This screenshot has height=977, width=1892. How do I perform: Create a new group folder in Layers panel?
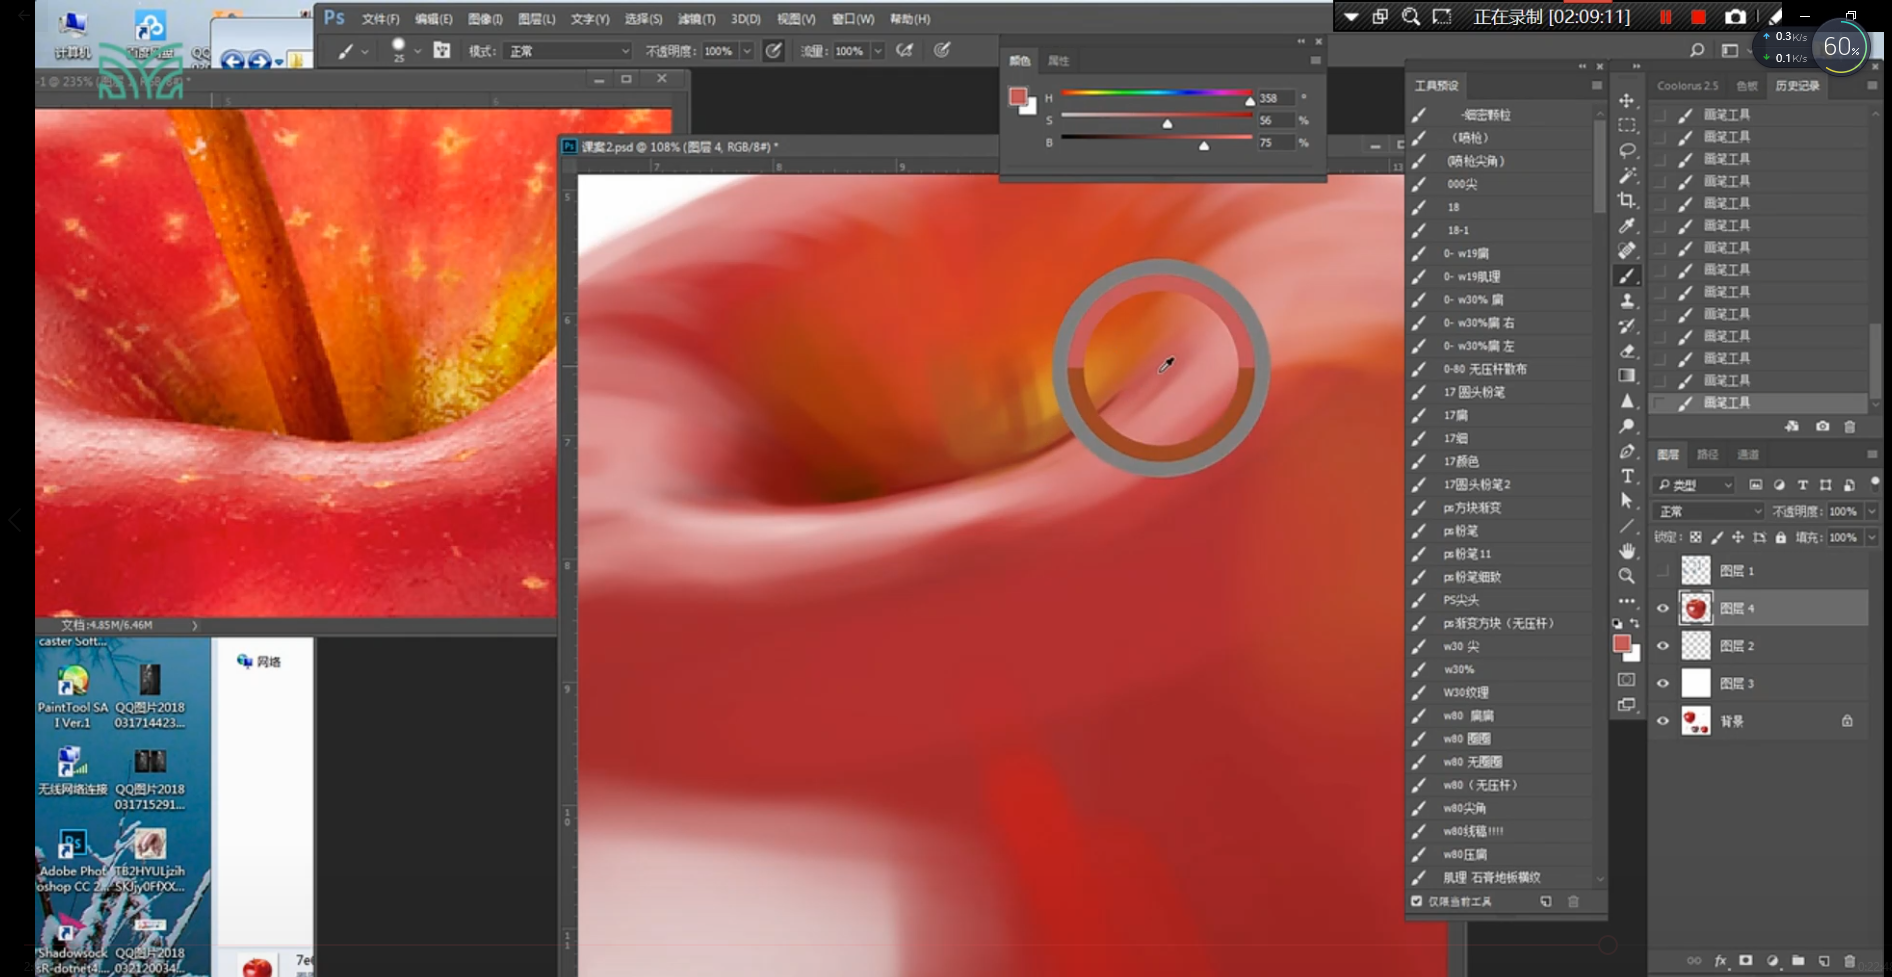click(x=1798, y=961)
